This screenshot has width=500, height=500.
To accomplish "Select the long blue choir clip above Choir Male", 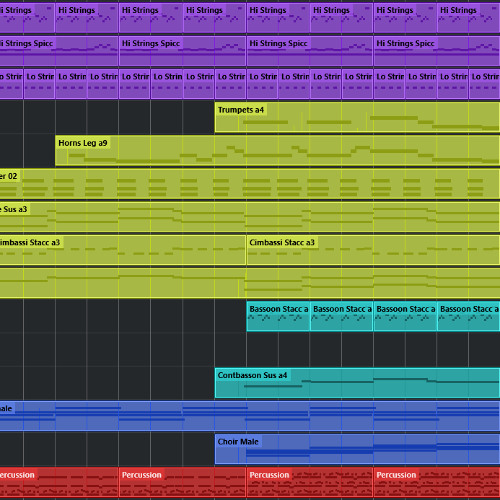I will tap(250, 416).
